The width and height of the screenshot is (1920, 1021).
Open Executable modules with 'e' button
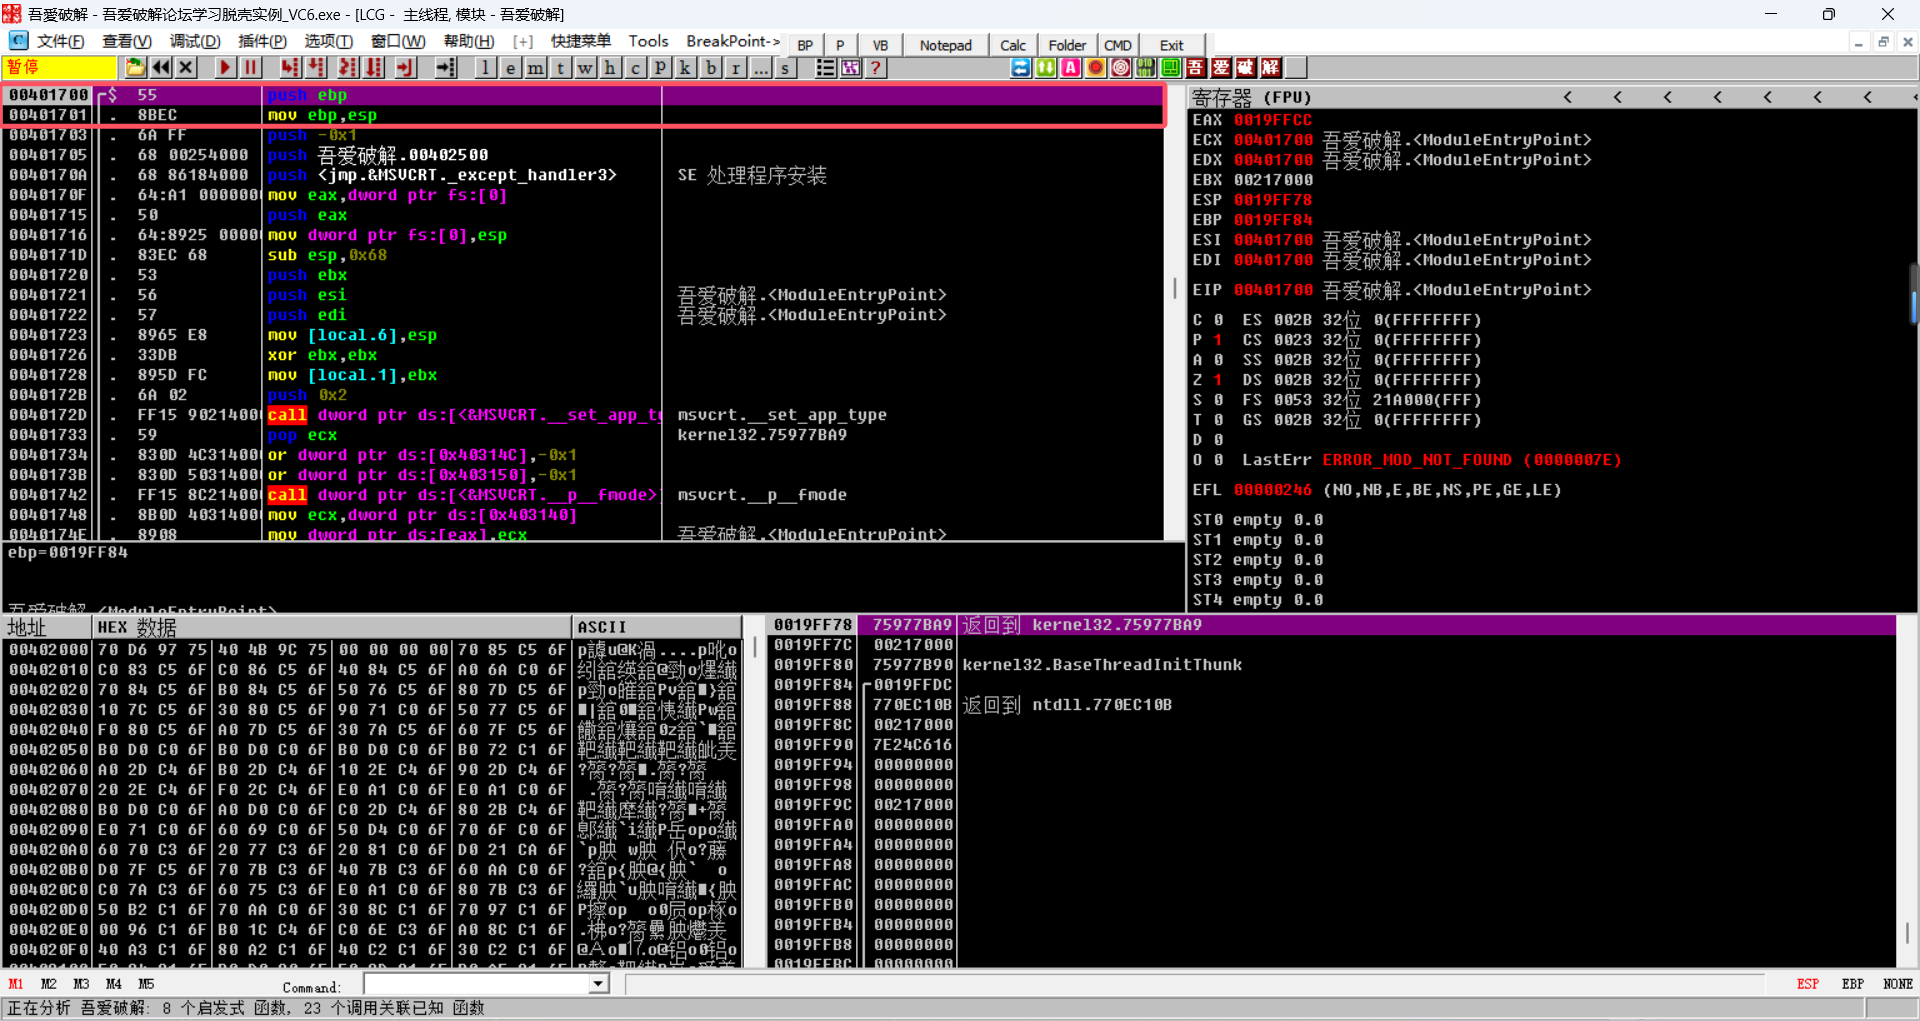510,68
